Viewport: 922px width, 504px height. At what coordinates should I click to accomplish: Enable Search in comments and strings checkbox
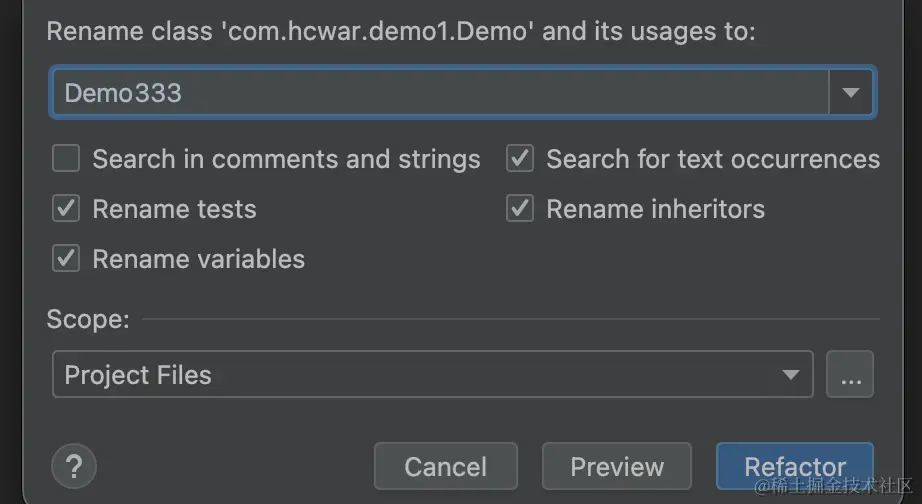click(x=66, y=159)
